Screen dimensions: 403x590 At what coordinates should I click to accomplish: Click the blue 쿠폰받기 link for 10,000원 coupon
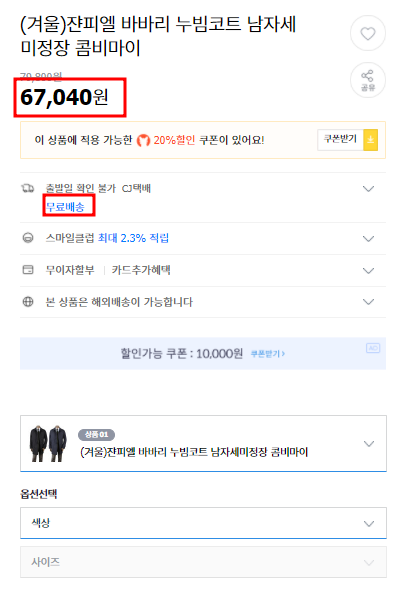pyautogui.click(x=268, y=354)
